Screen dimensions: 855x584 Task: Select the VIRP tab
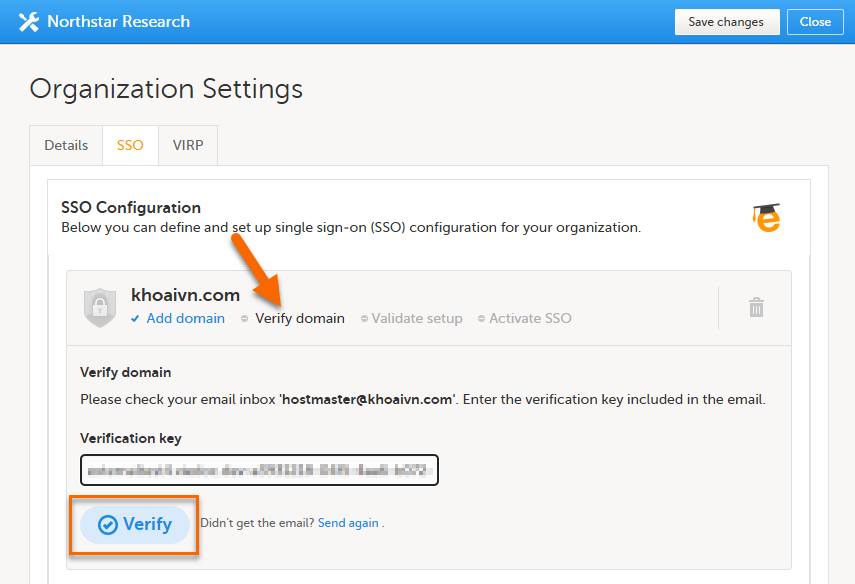pyautogui.click(x=187, y=145)
